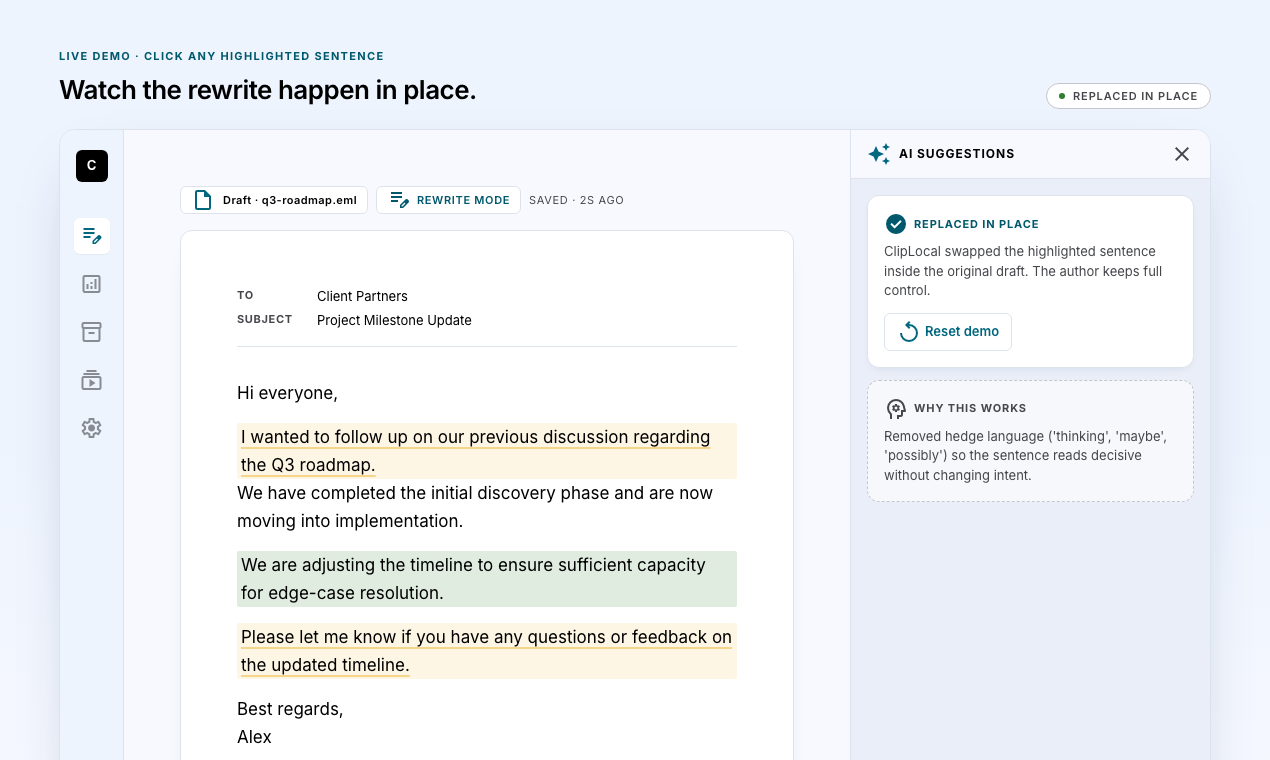
Task: Click the Replaced in Place checkmark icon
Action: pos(896,224)
